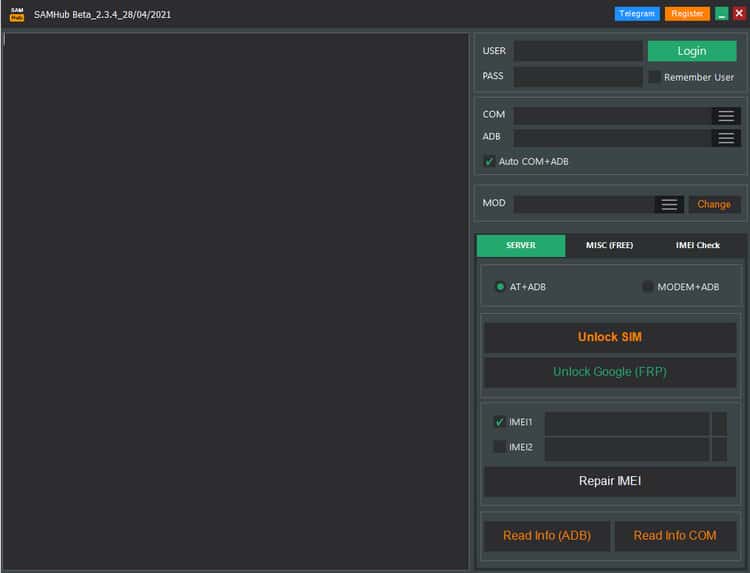Select the AT+ADB radio option
This screenshot has width=750, height=573.
coord(500,286)
